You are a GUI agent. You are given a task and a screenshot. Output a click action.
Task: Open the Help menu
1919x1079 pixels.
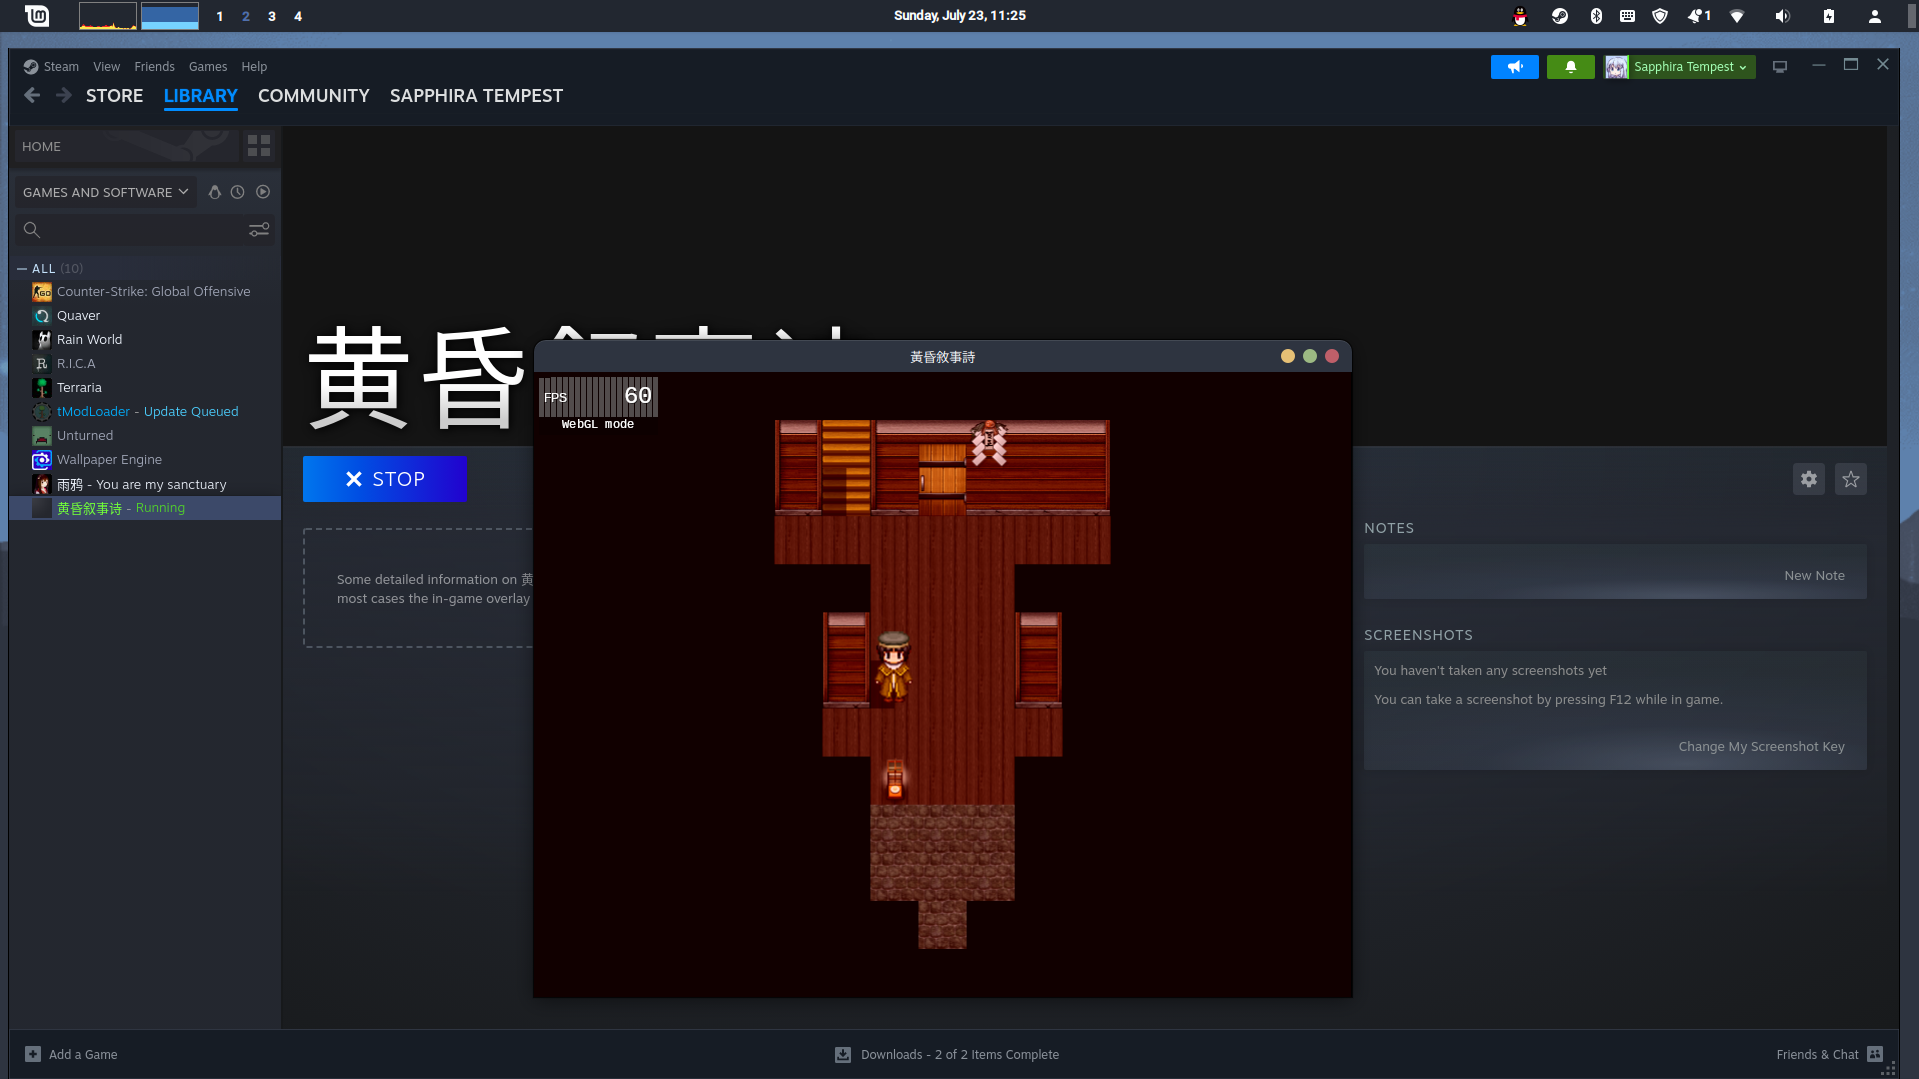point(254,67)
